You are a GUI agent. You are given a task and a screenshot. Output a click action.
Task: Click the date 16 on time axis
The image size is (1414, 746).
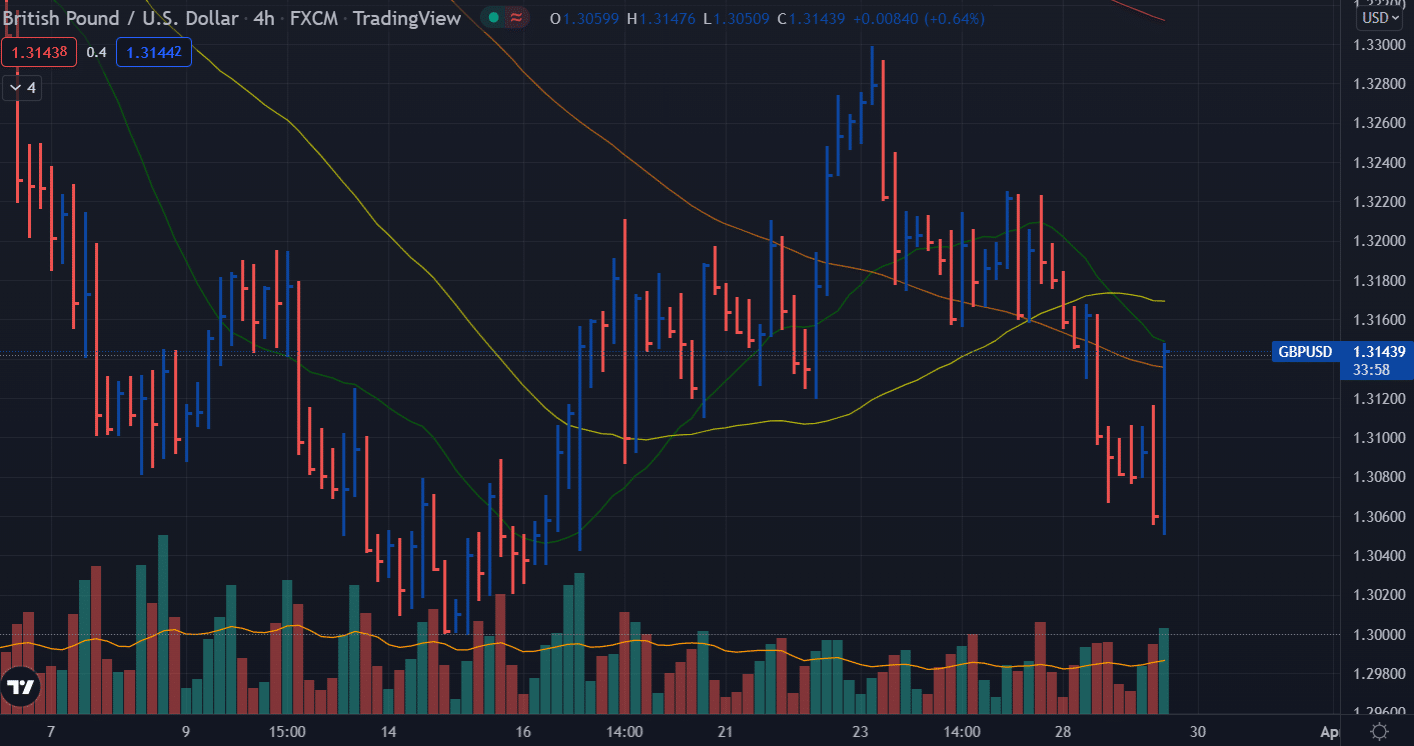pyautogui.click(x=523, y=732)
